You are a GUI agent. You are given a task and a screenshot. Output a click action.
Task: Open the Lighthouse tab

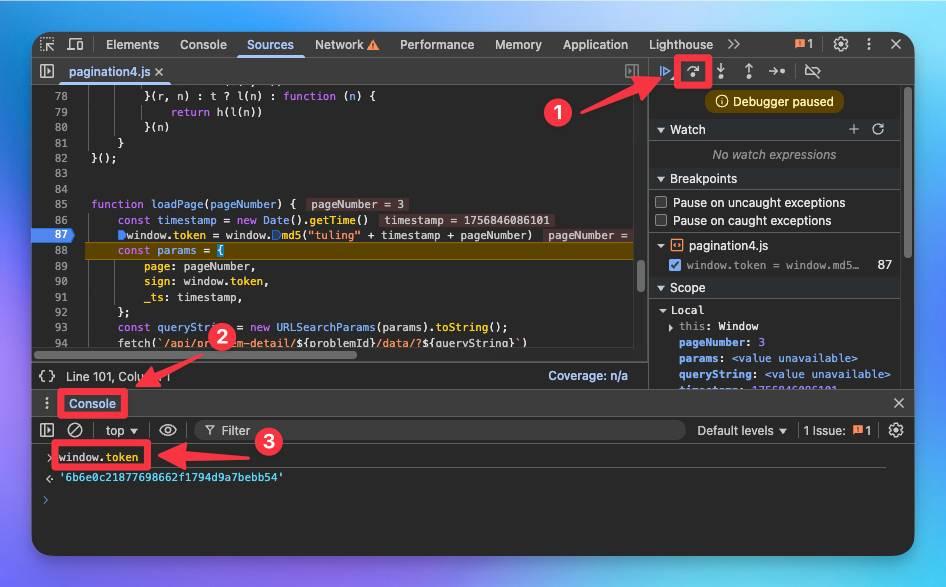coord(681,45)
